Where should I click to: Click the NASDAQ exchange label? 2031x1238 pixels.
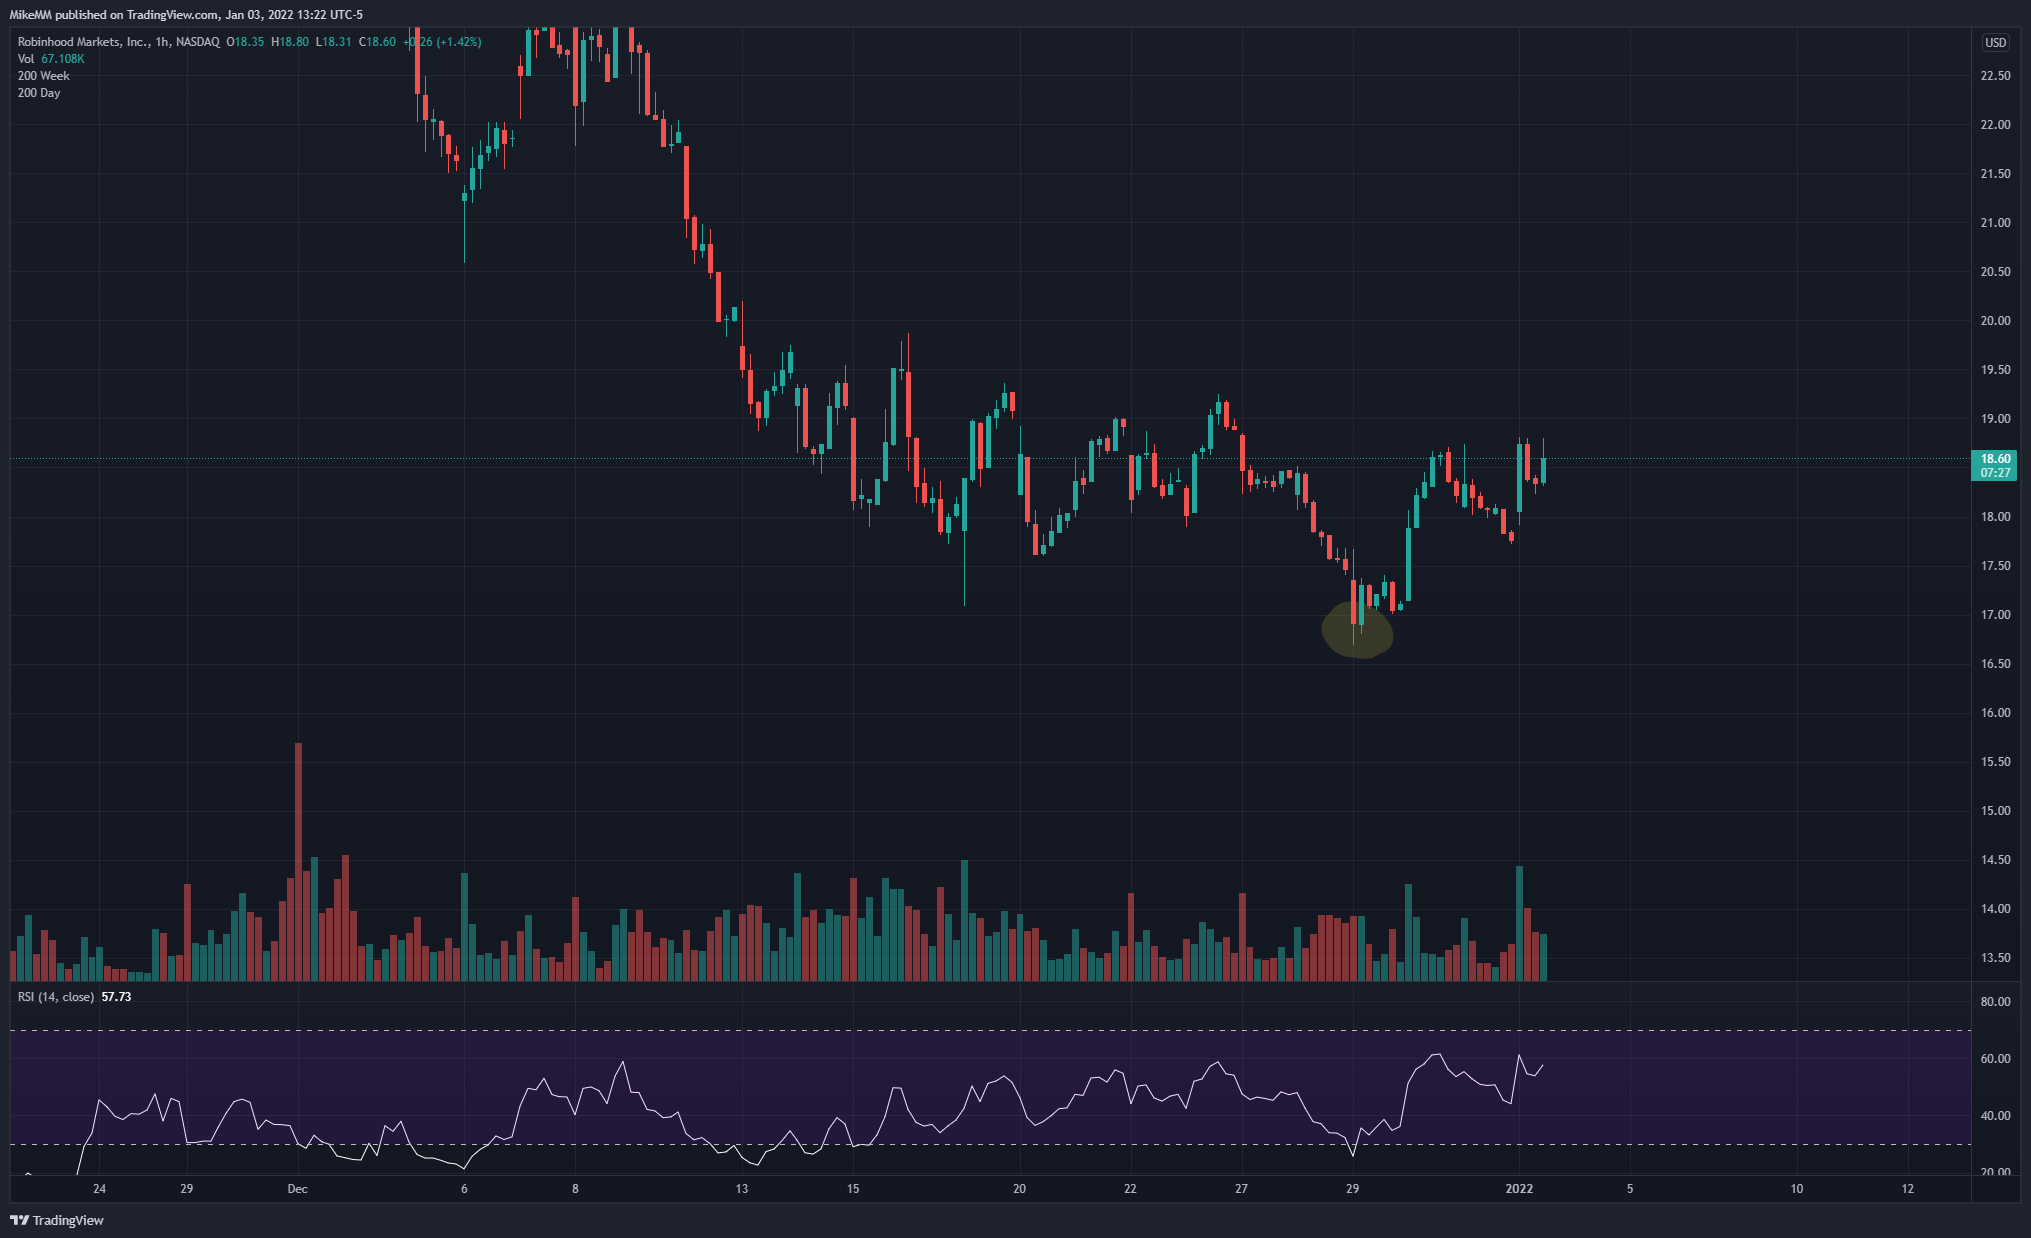[197, 42]
